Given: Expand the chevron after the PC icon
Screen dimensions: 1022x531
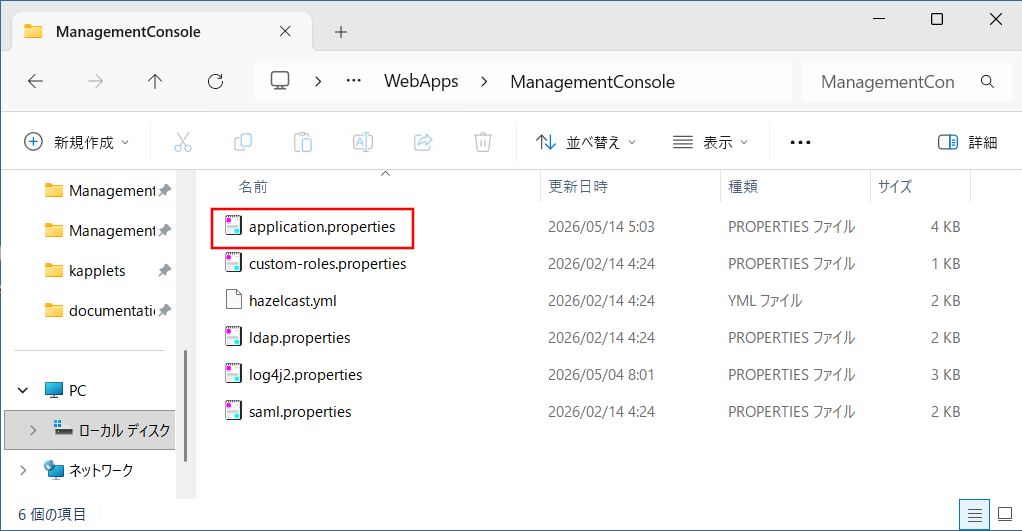Looking at the screenshot, I should (x=318, y=81).
